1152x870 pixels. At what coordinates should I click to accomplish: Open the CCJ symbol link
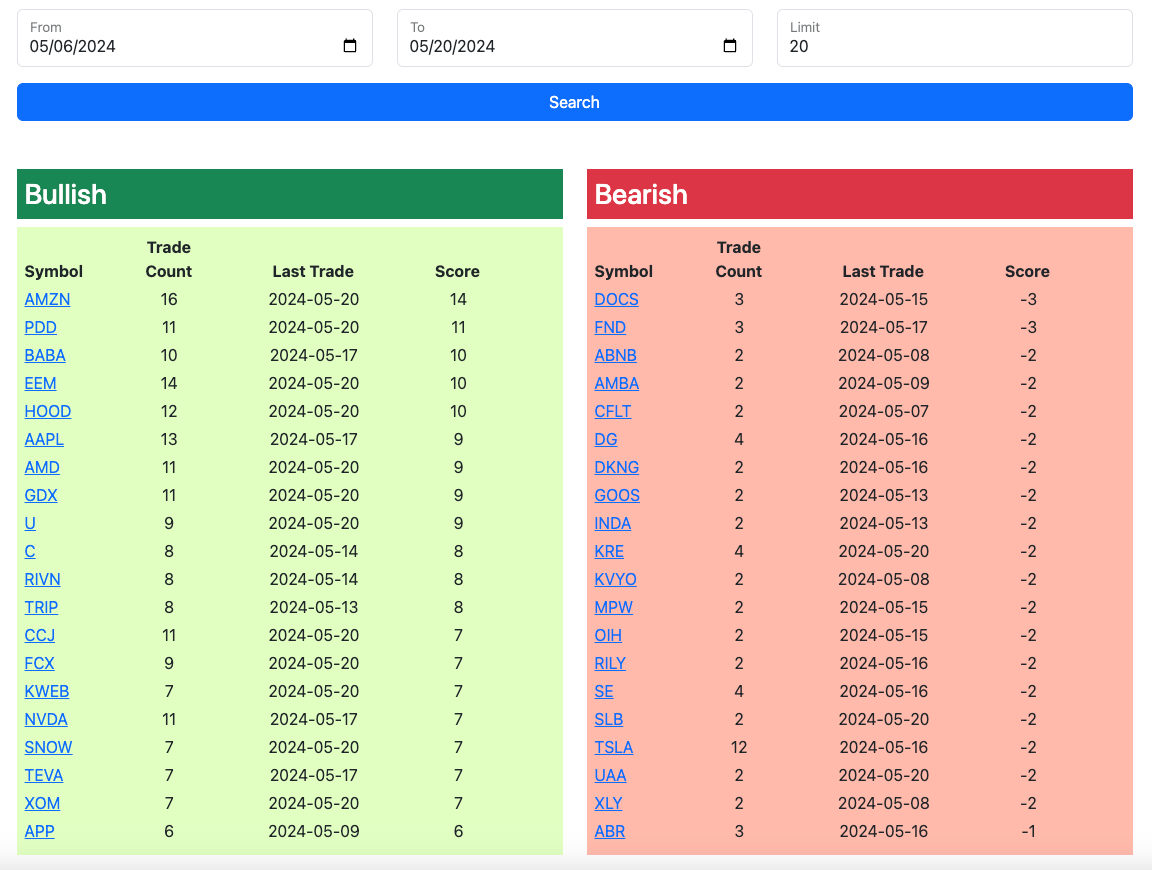40,636
